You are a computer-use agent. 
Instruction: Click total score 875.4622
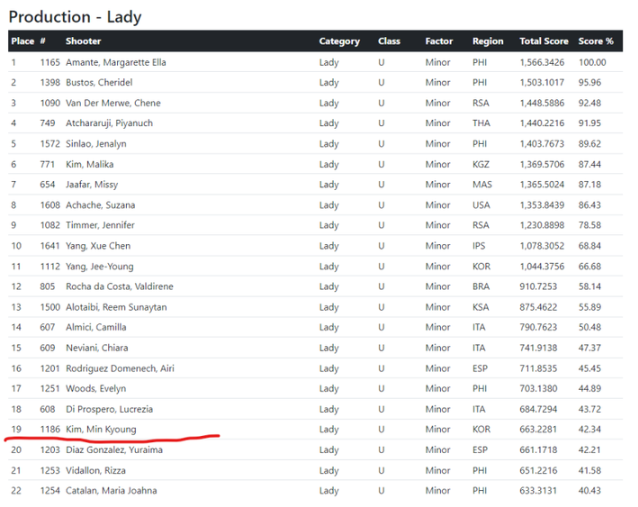pyautogui.click(x=538, y=307)
